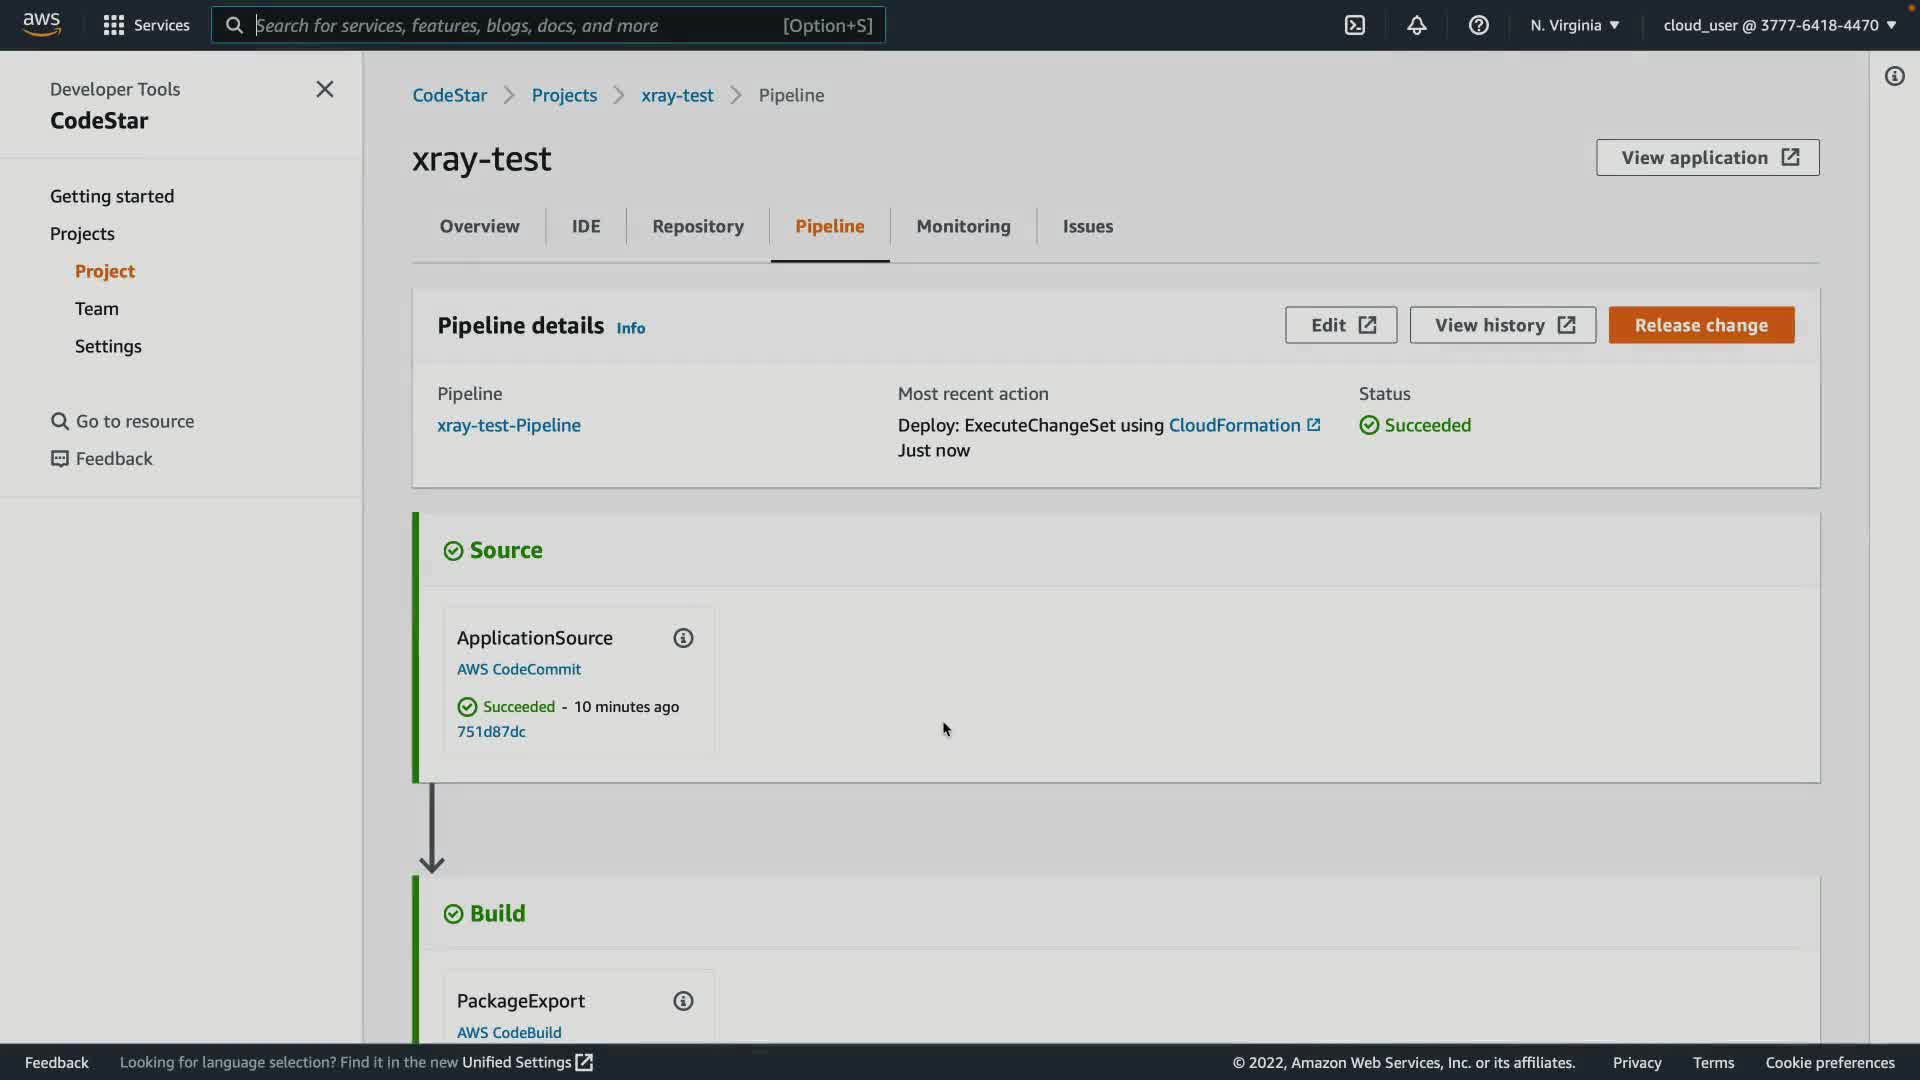Click the help question mark icon
Viewport: 1920px width, 1080px height.
click(1478, 25)
